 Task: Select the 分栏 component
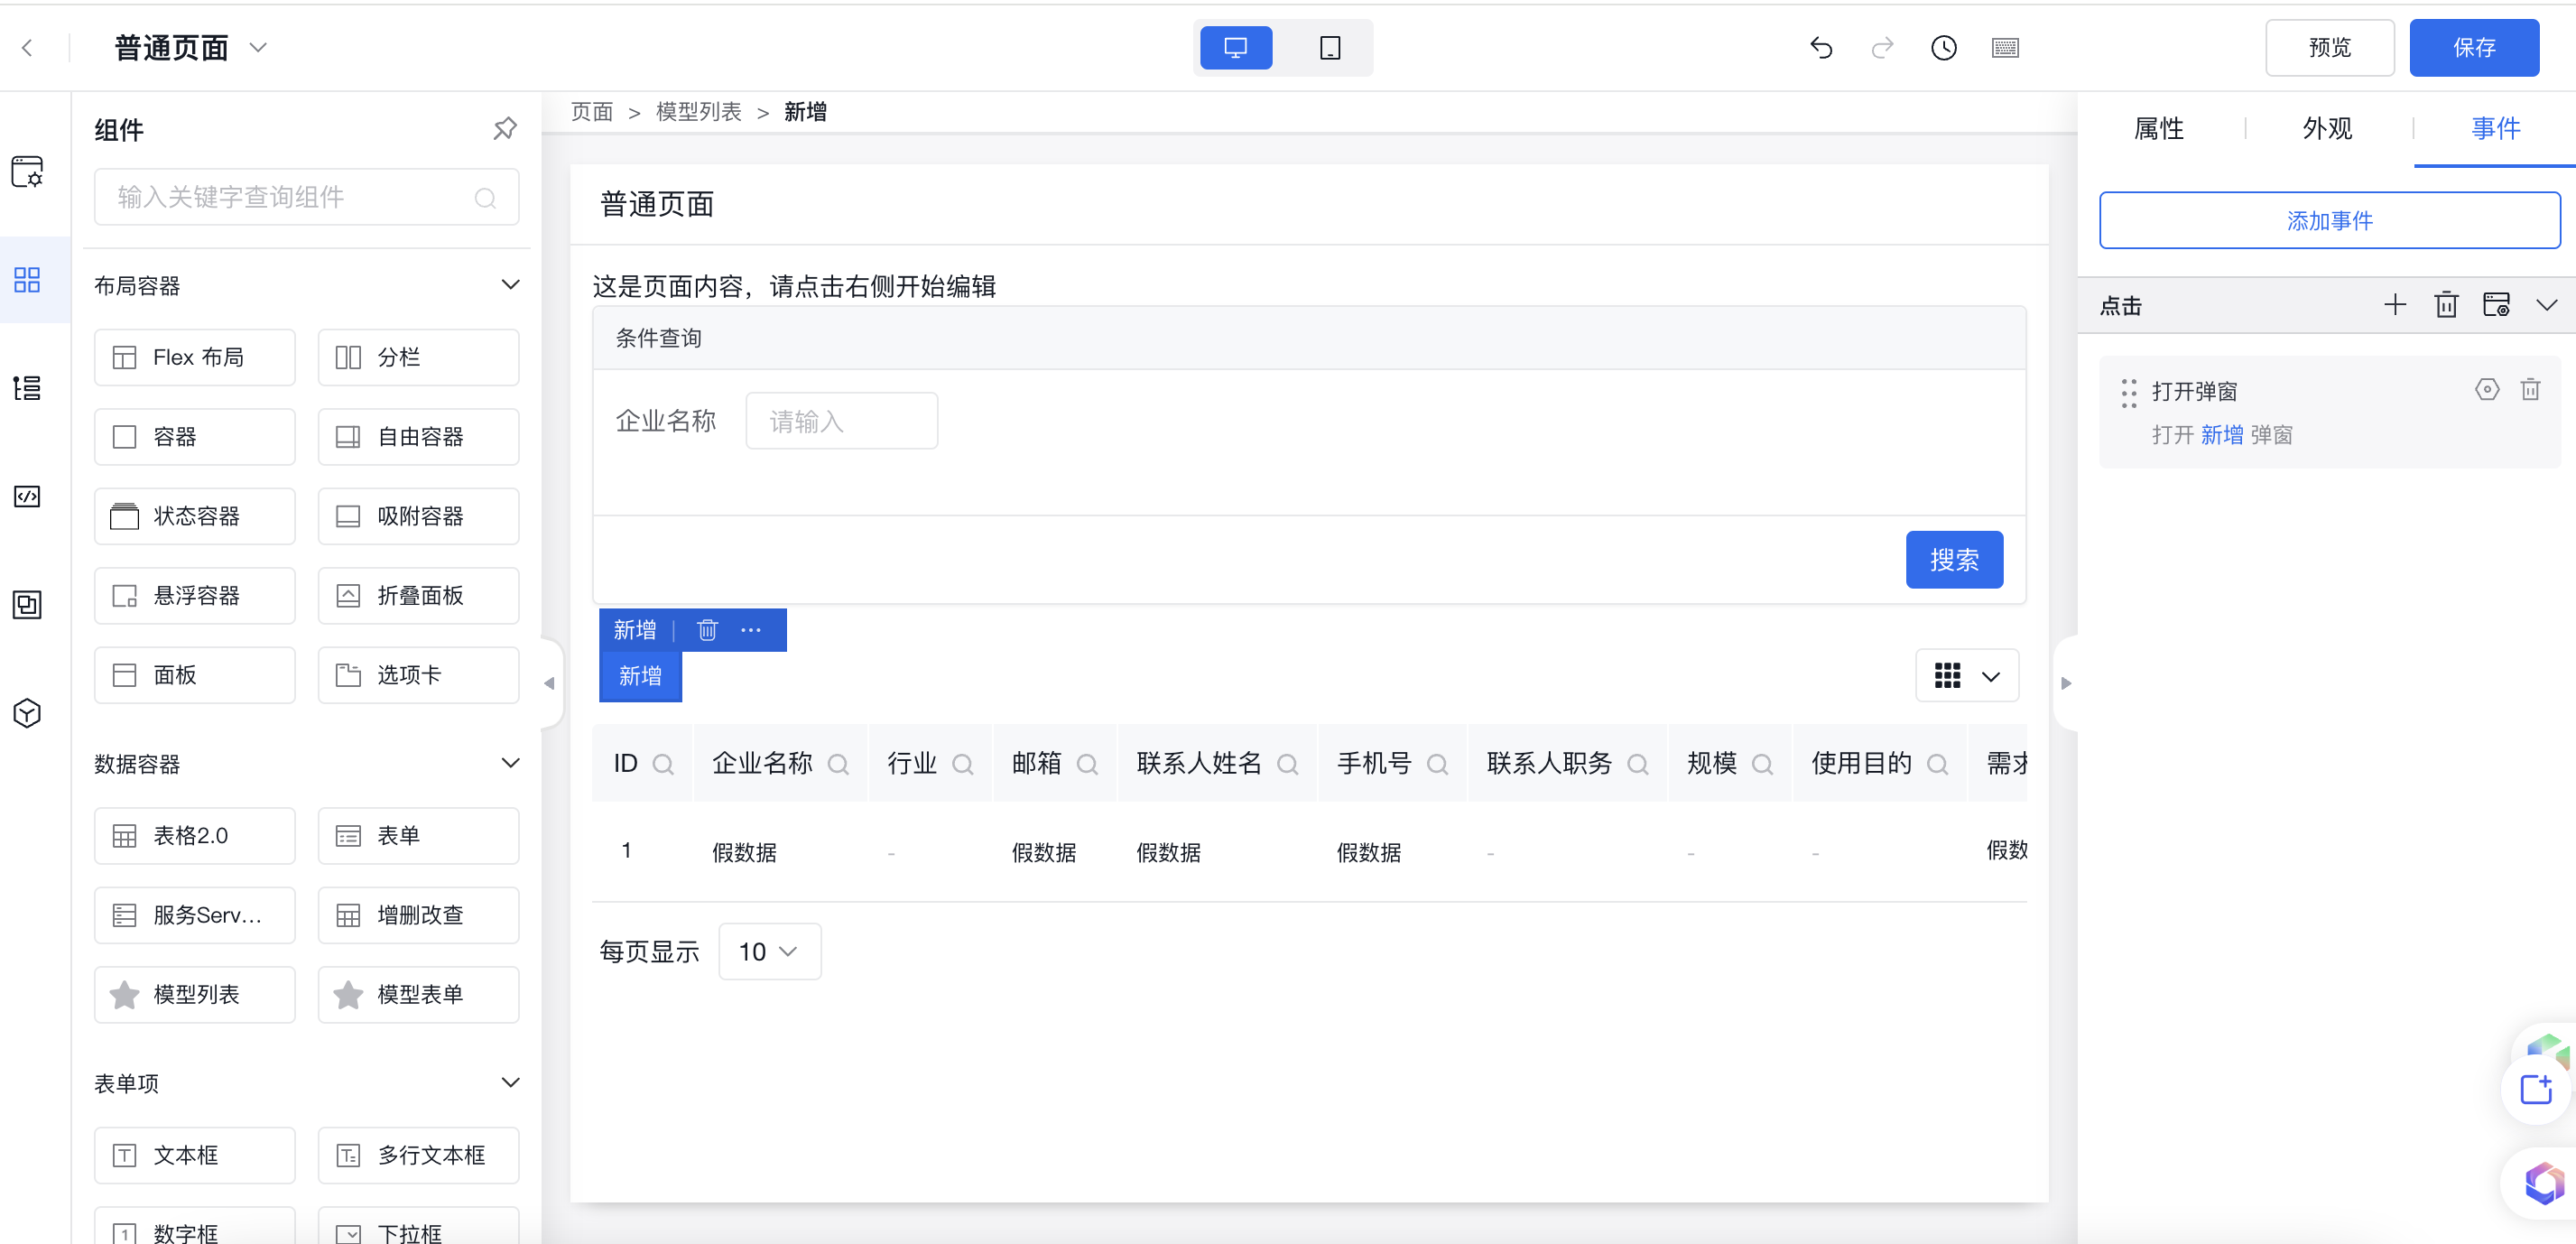point(418,357)
